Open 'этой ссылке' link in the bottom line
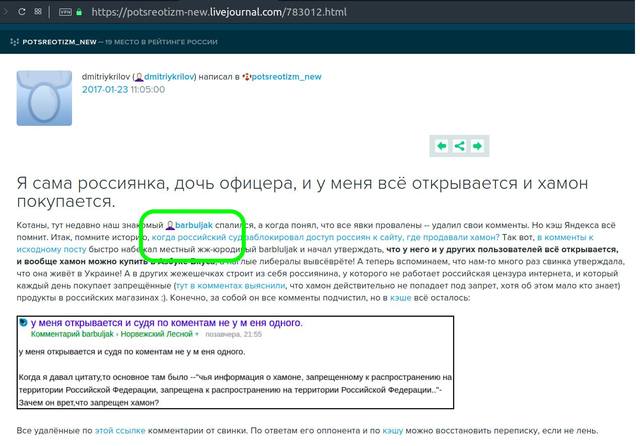The width and height of the screenshot is (640, 446). [x=120, y=430]
